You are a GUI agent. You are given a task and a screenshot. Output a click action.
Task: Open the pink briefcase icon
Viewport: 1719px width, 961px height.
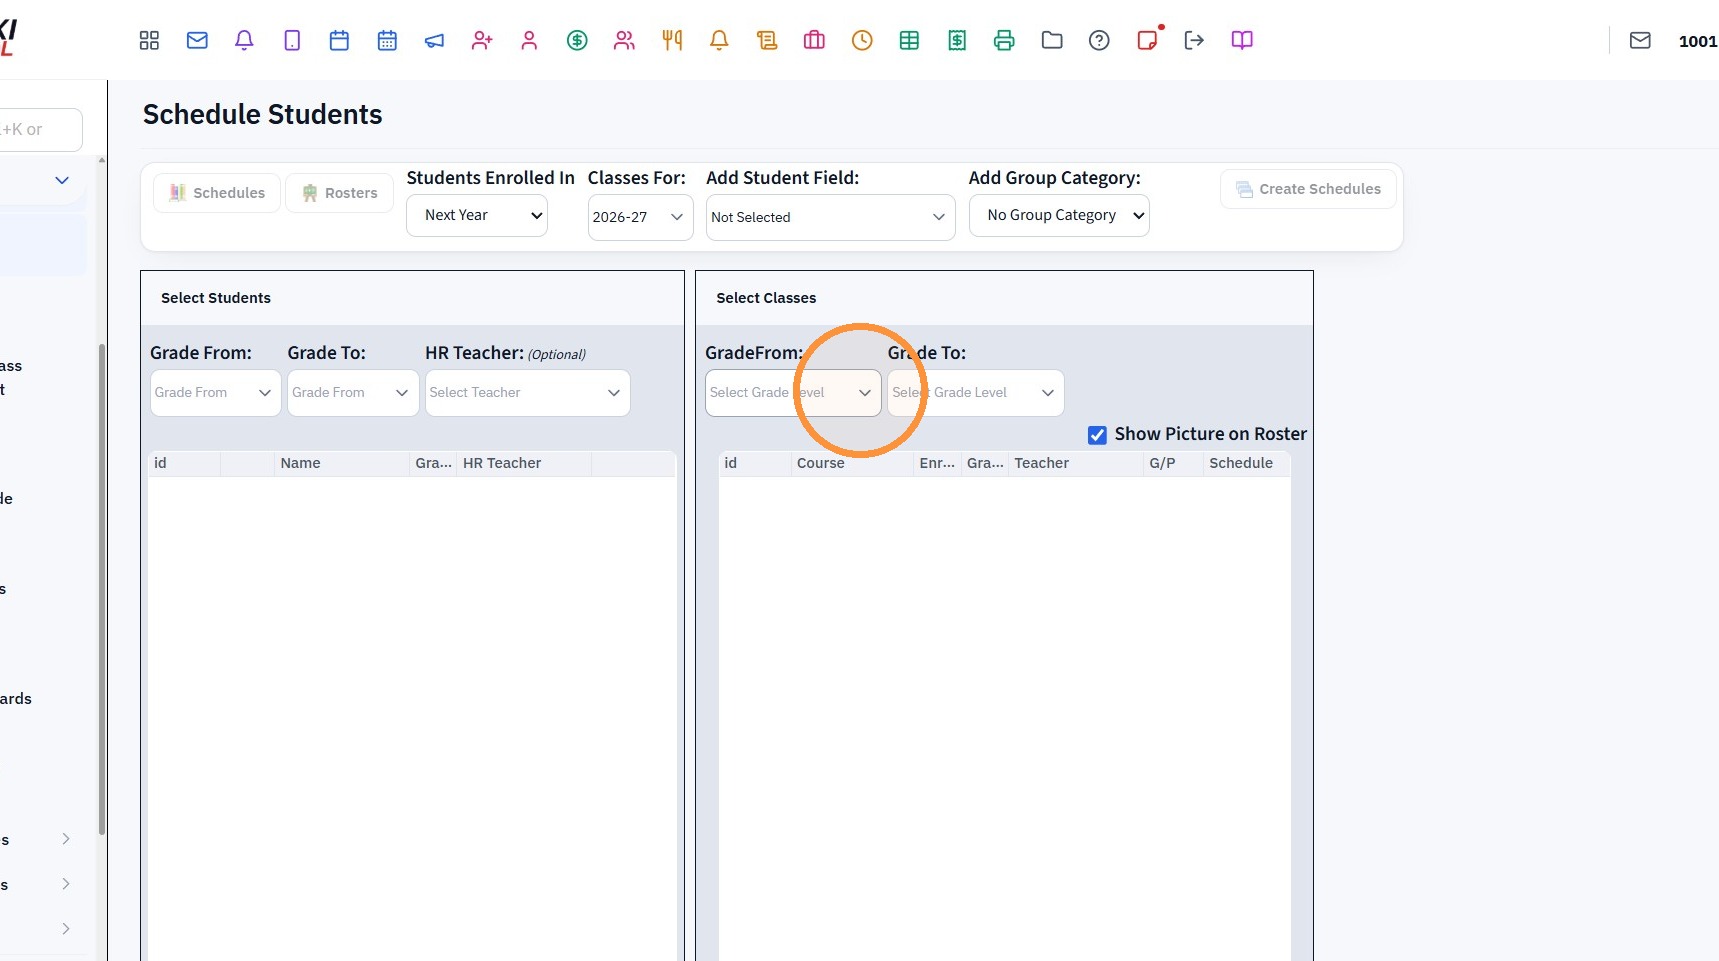[x=814, y=40]
